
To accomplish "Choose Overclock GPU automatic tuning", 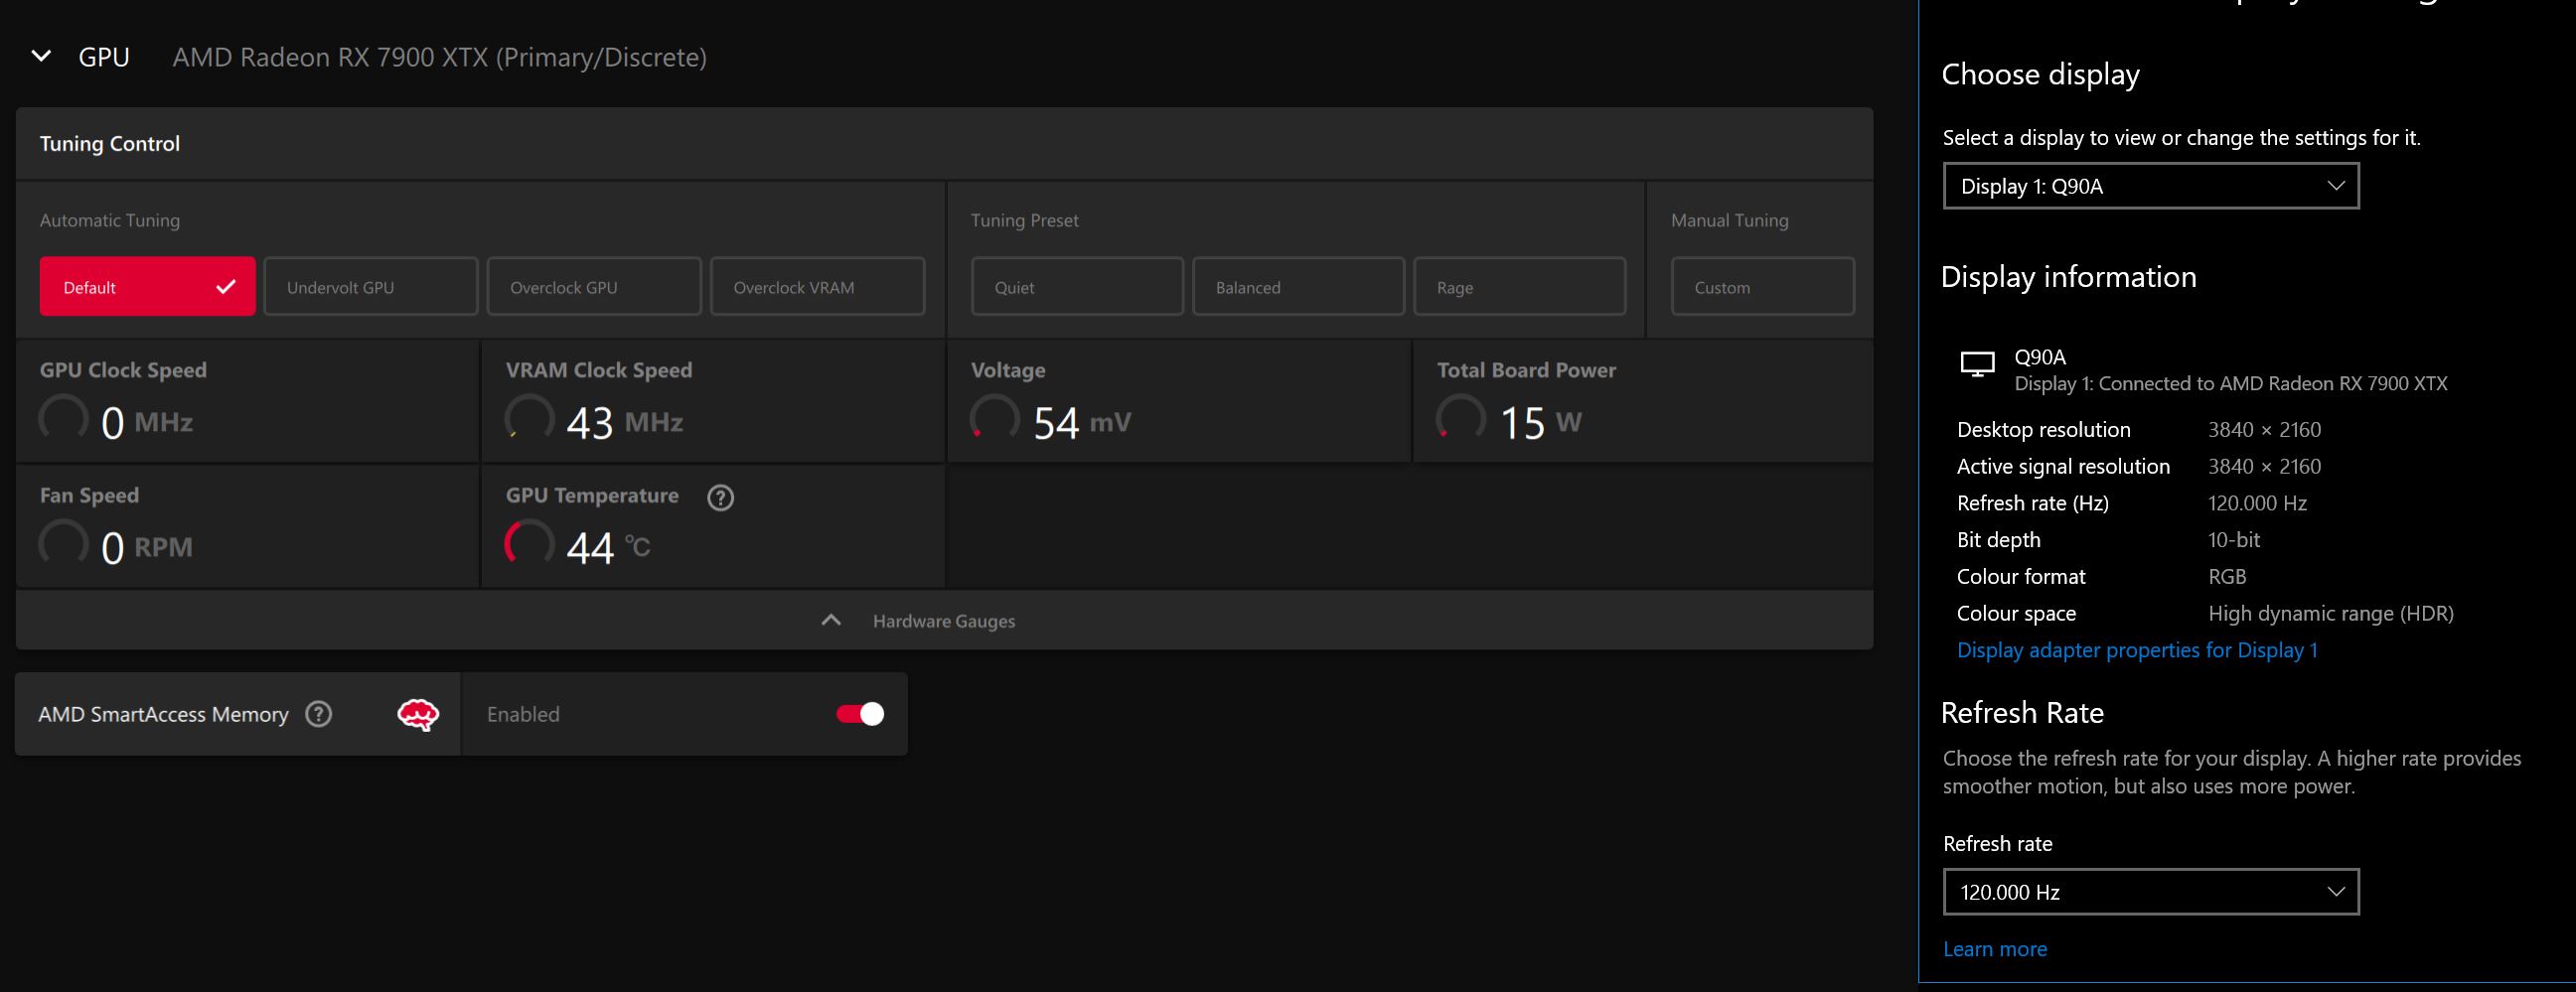I will [x=594, y=287].
